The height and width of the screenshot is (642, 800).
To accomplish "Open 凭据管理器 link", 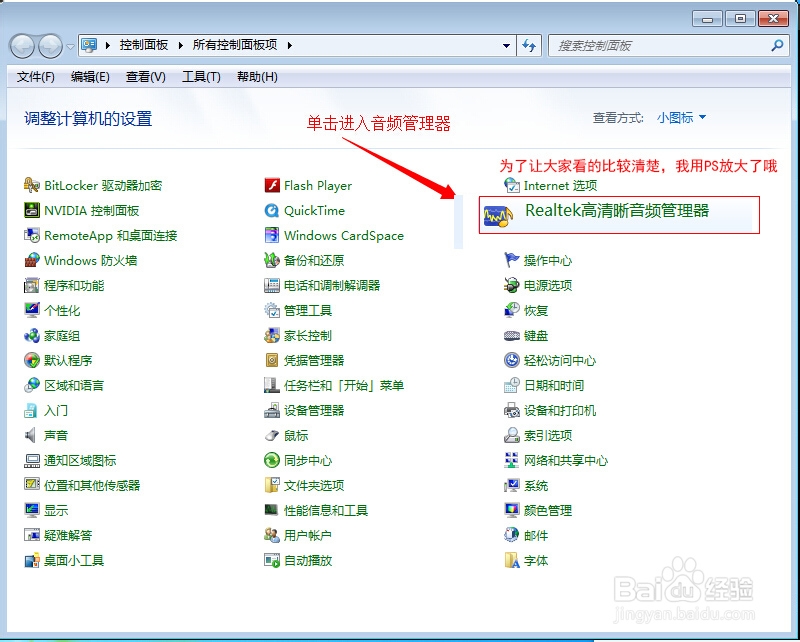I will [x=314, y=360].
